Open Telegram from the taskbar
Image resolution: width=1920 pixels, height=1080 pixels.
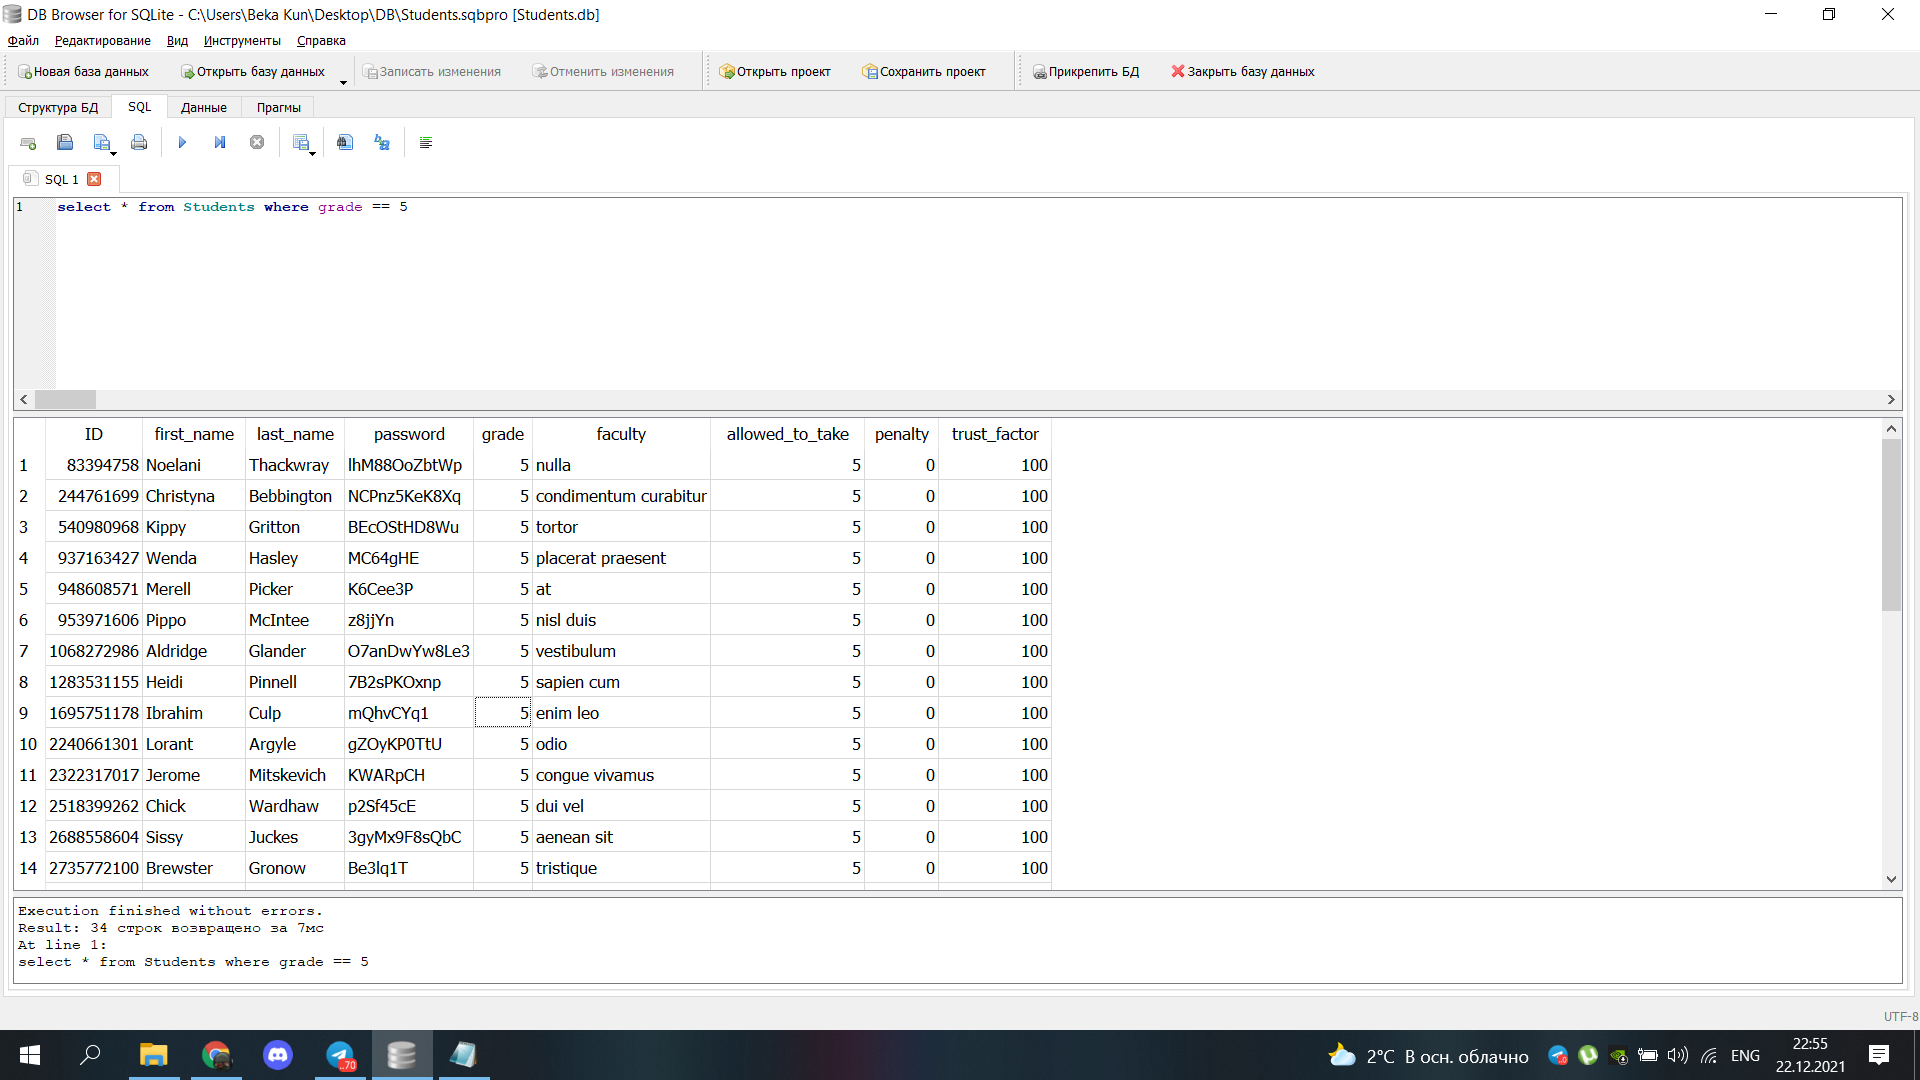(340, 1055)
